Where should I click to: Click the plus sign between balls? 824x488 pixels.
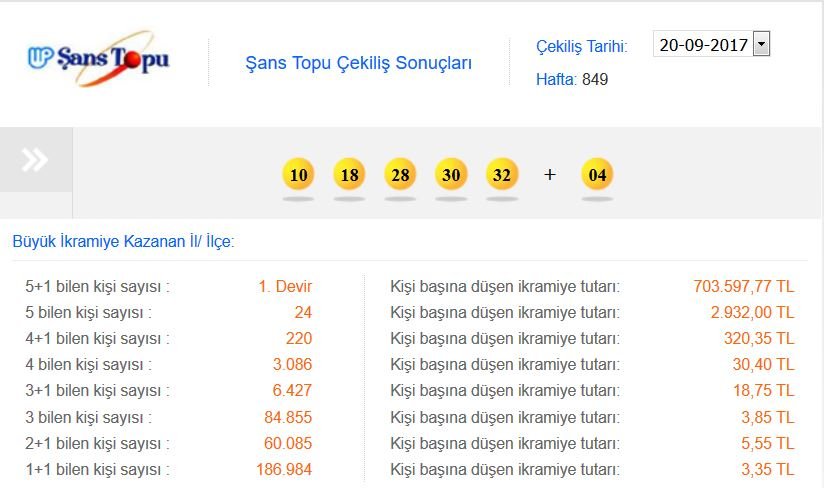point(549,175)
